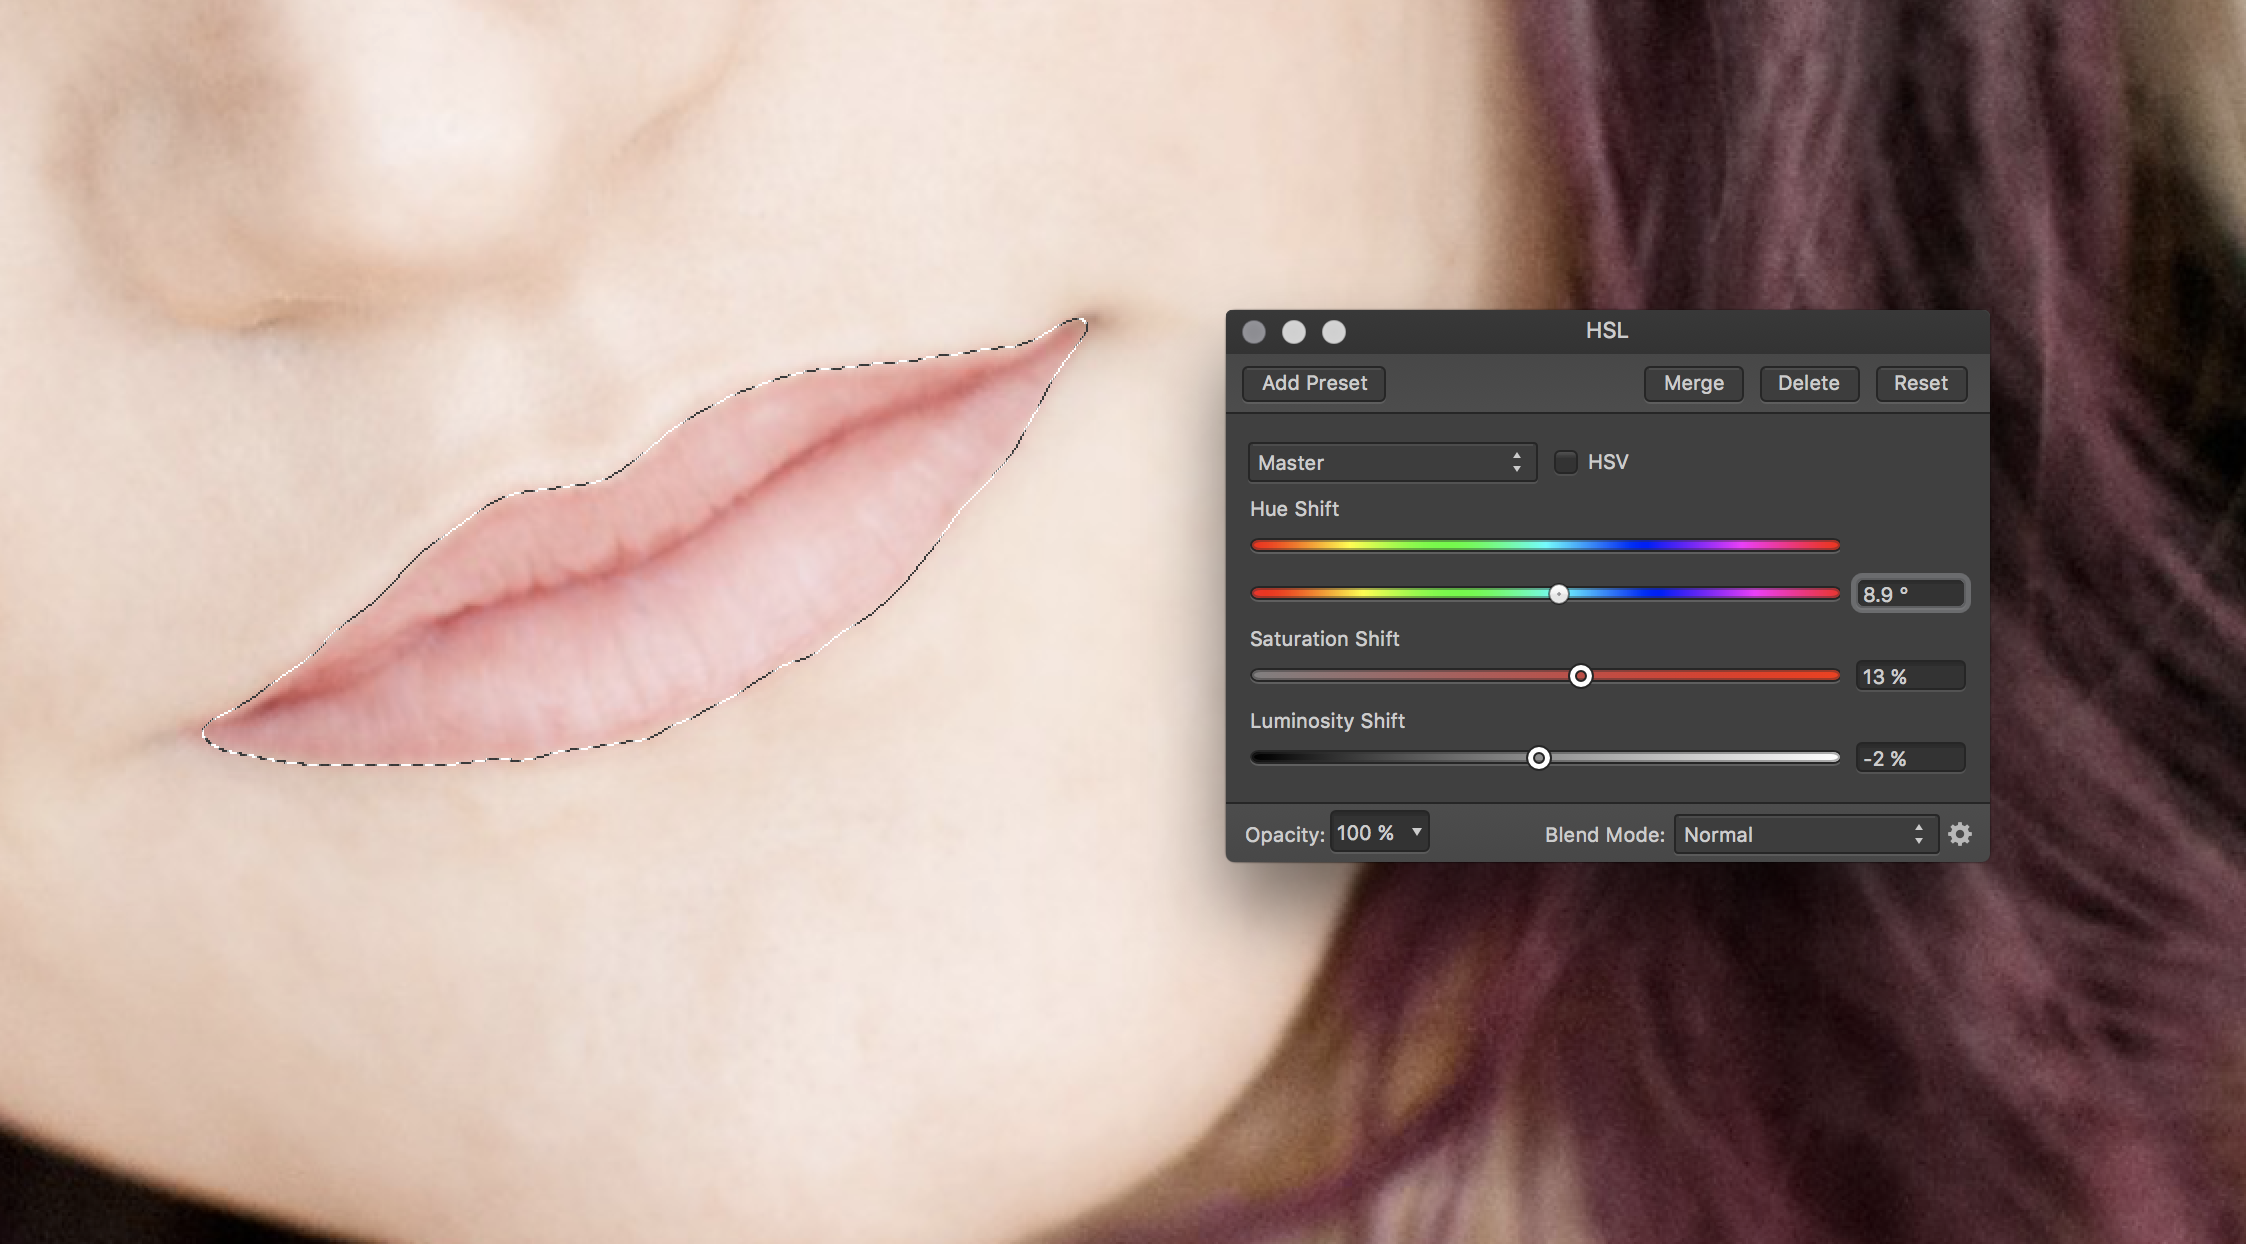Image resolution: width=2246 pixels, height=1244 pixels.
Task: Click the Opacity 100 % field
Action: click(x=1366, y=833)
